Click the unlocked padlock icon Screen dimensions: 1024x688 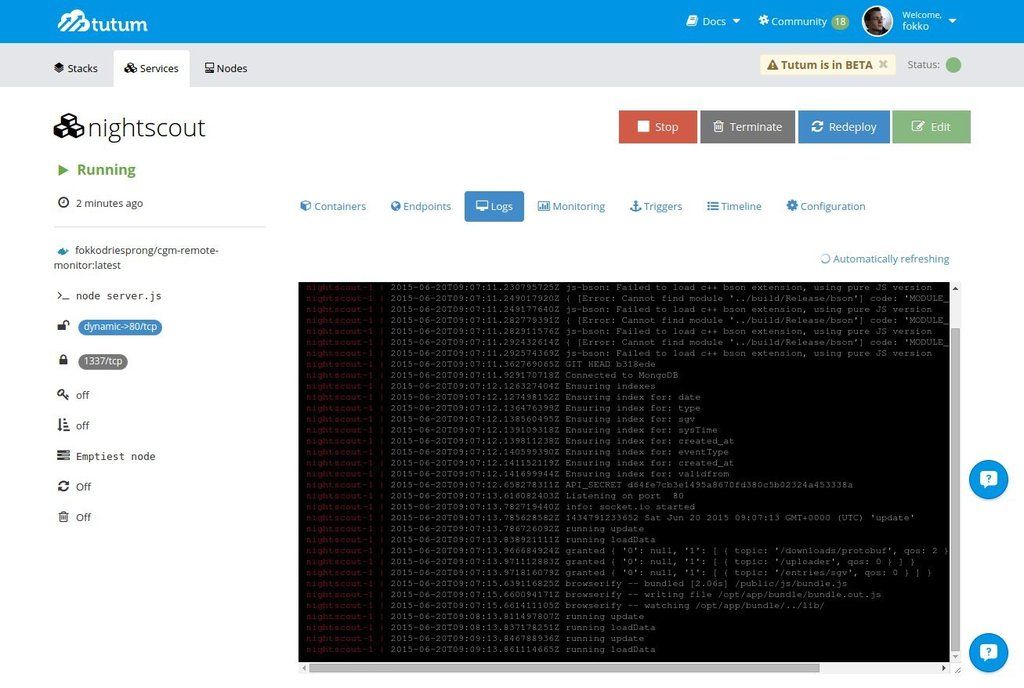click(x=63, y=326)
